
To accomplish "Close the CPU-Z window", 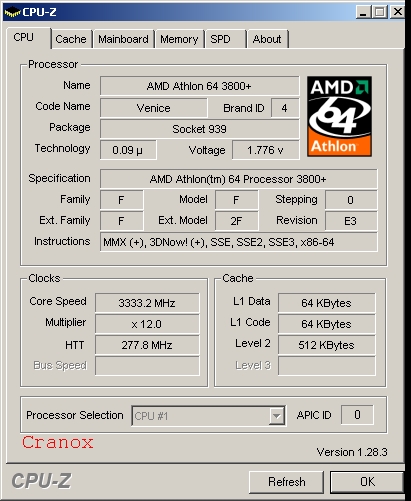I will point(397,12).
